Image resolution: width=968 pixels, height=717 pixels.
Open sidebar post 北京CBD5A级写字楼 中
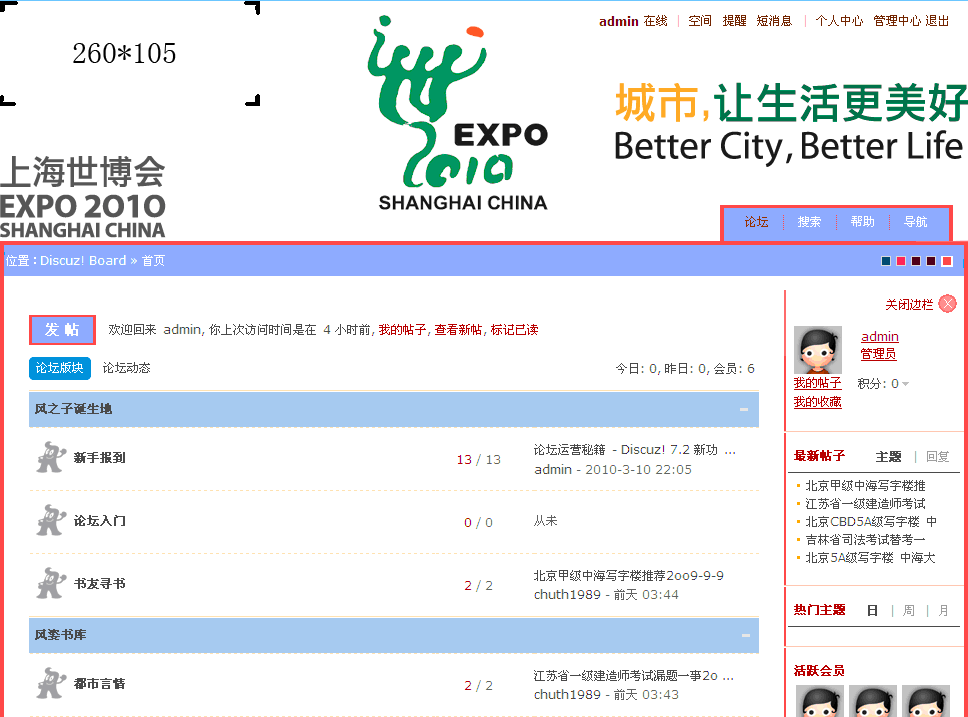[x=871, y=522]
